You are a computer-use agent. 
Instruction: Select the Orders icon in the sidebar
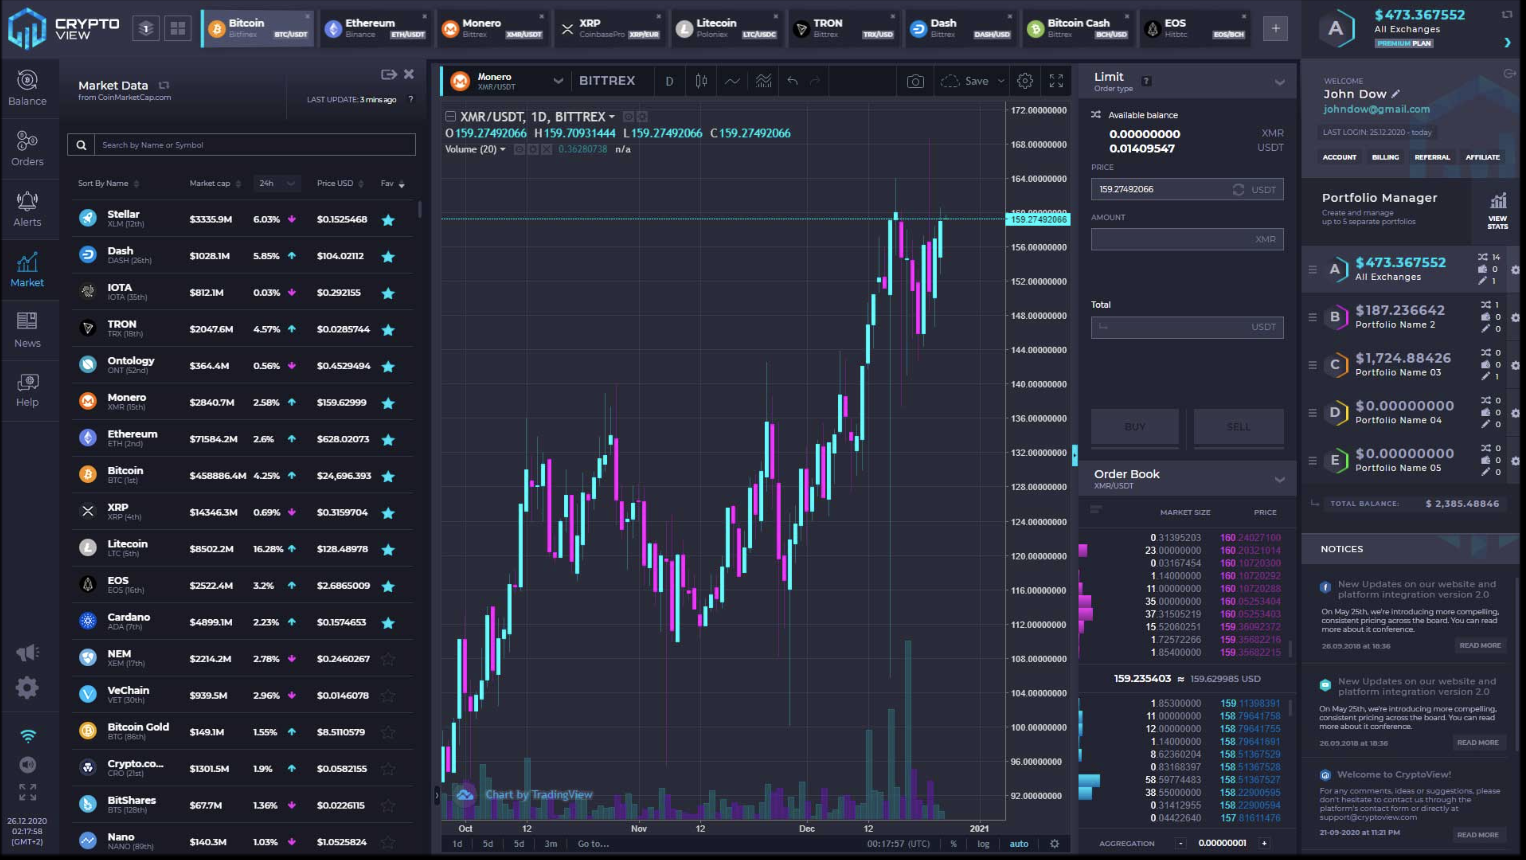(27, 147)
